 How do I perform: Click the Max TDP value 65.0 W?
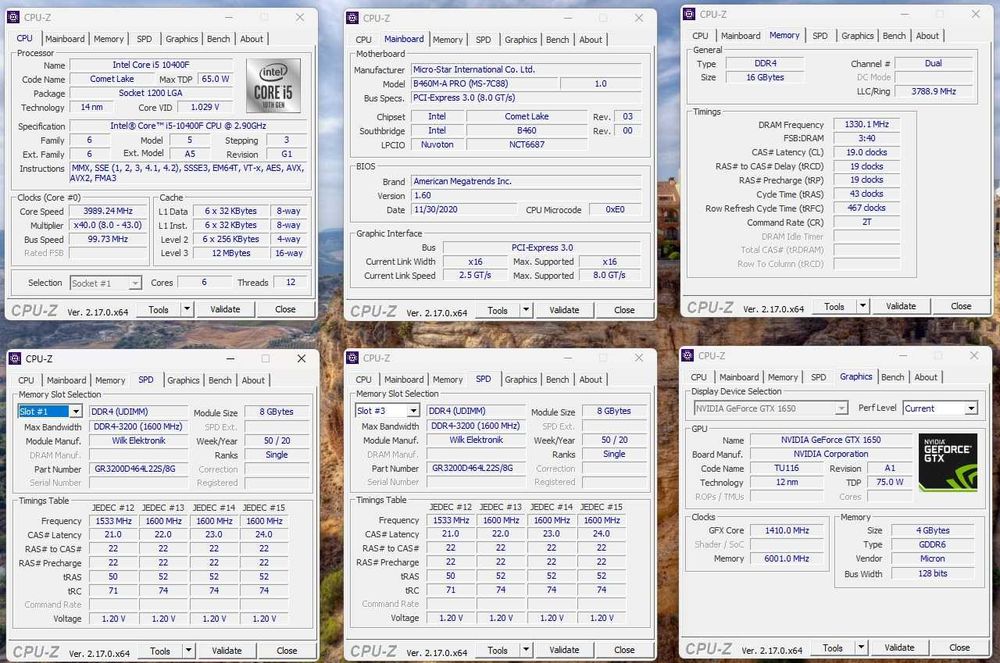coord(216,79)
